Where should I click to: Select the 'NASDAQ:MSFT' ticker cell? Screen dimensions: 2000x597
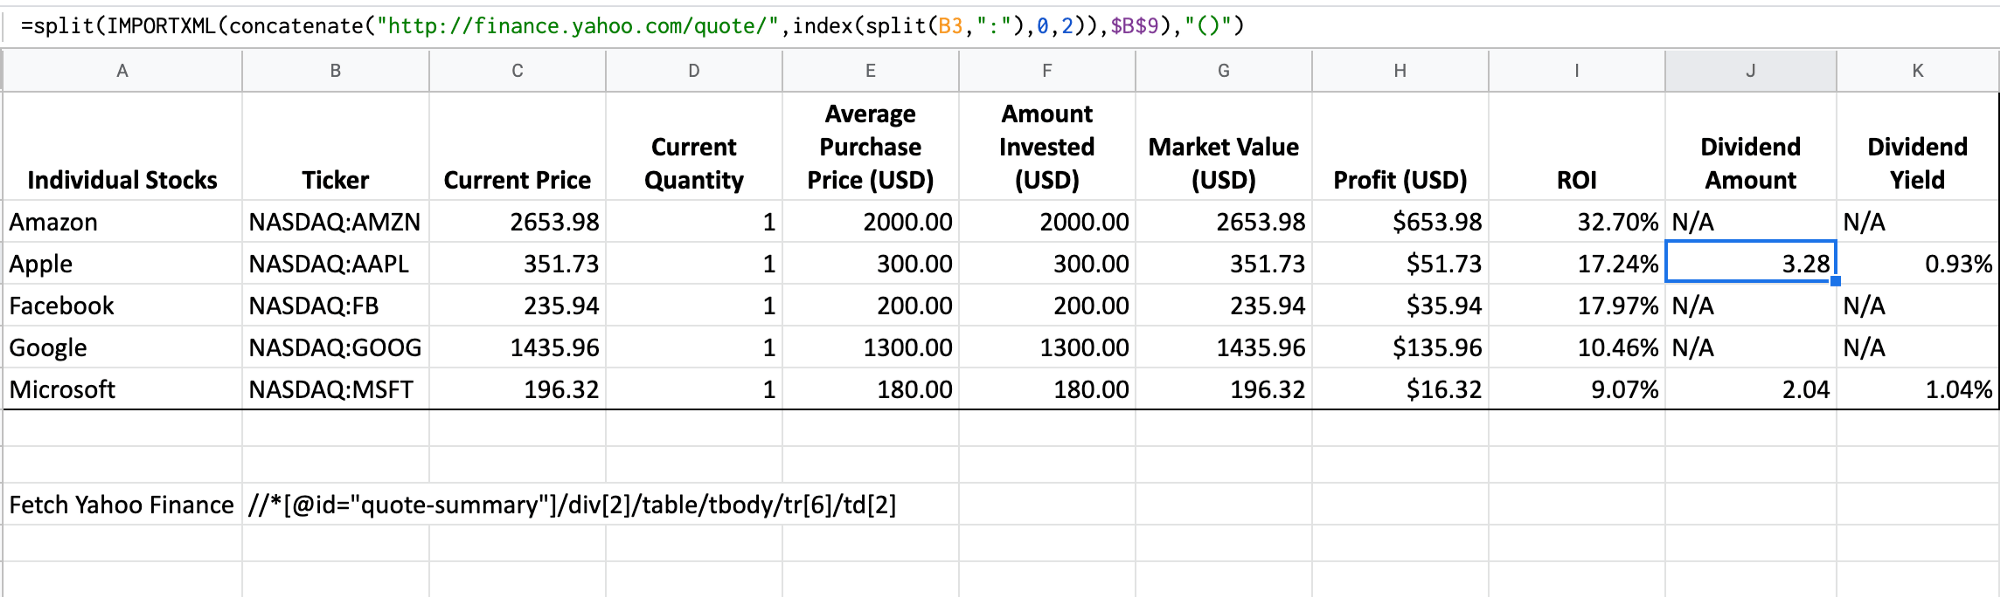point(335,389)
